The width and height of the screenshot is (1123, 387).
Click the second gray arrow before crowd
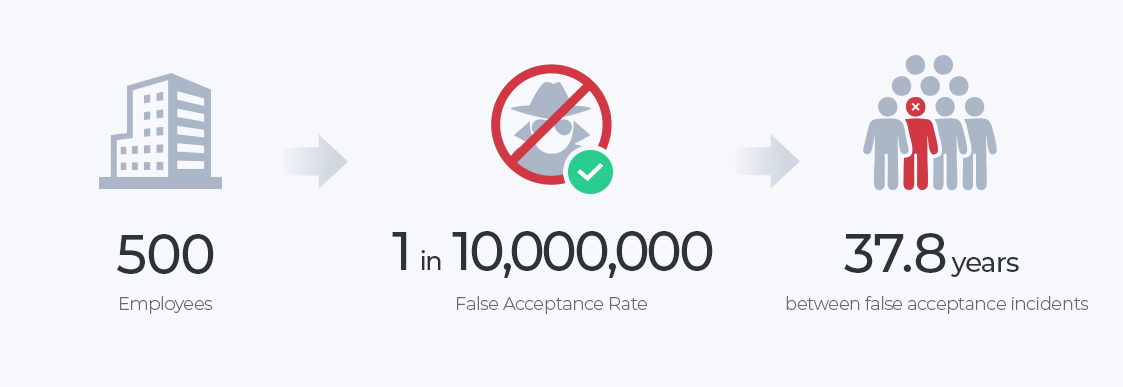[x=767, y=161]
